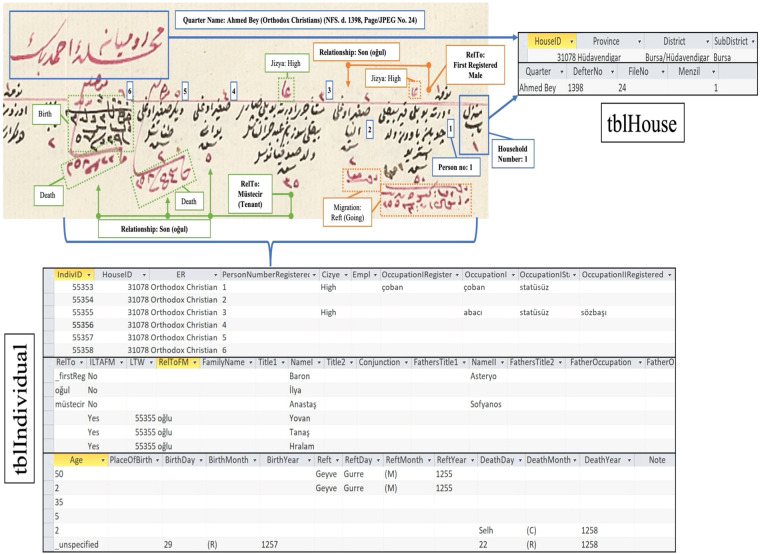This screenshot has height=554, width=760.
Task: Click IndivID cell 55353
Action: click(x=82, y=287)
